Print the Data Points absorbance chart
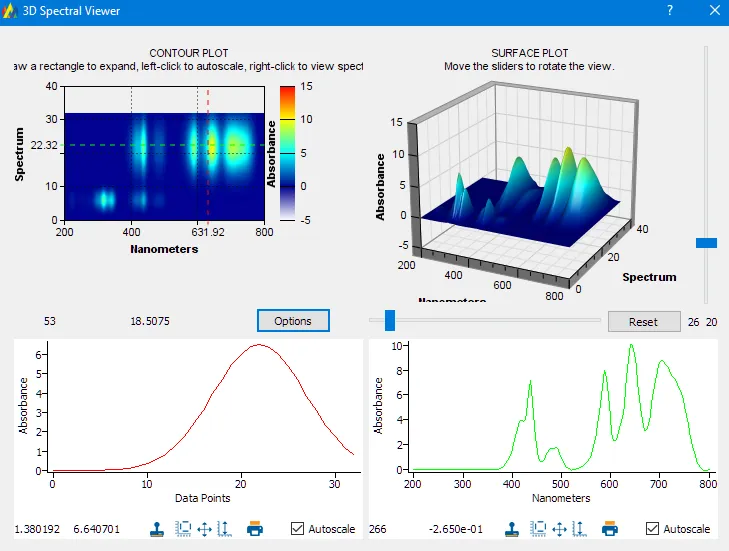The image size is (729, 551). (x=255, y=529)
